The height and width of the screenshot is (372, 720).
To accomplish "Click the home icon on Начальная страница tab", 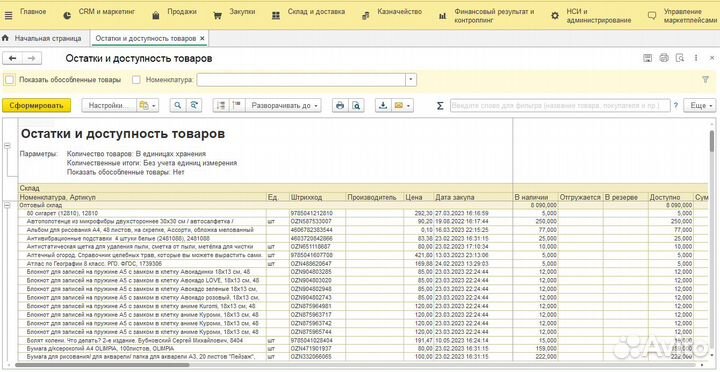I will click(x=6, y=38).
